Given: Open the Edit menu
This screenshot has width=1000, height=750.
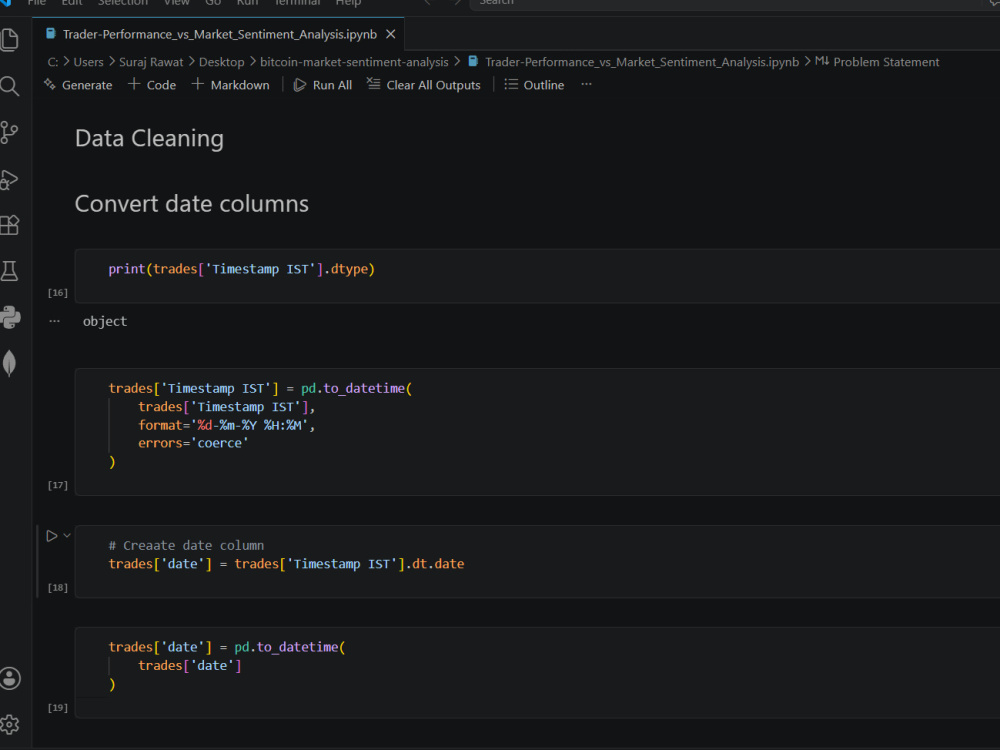Looking at the screenshot, I should [x=71, y=3].
